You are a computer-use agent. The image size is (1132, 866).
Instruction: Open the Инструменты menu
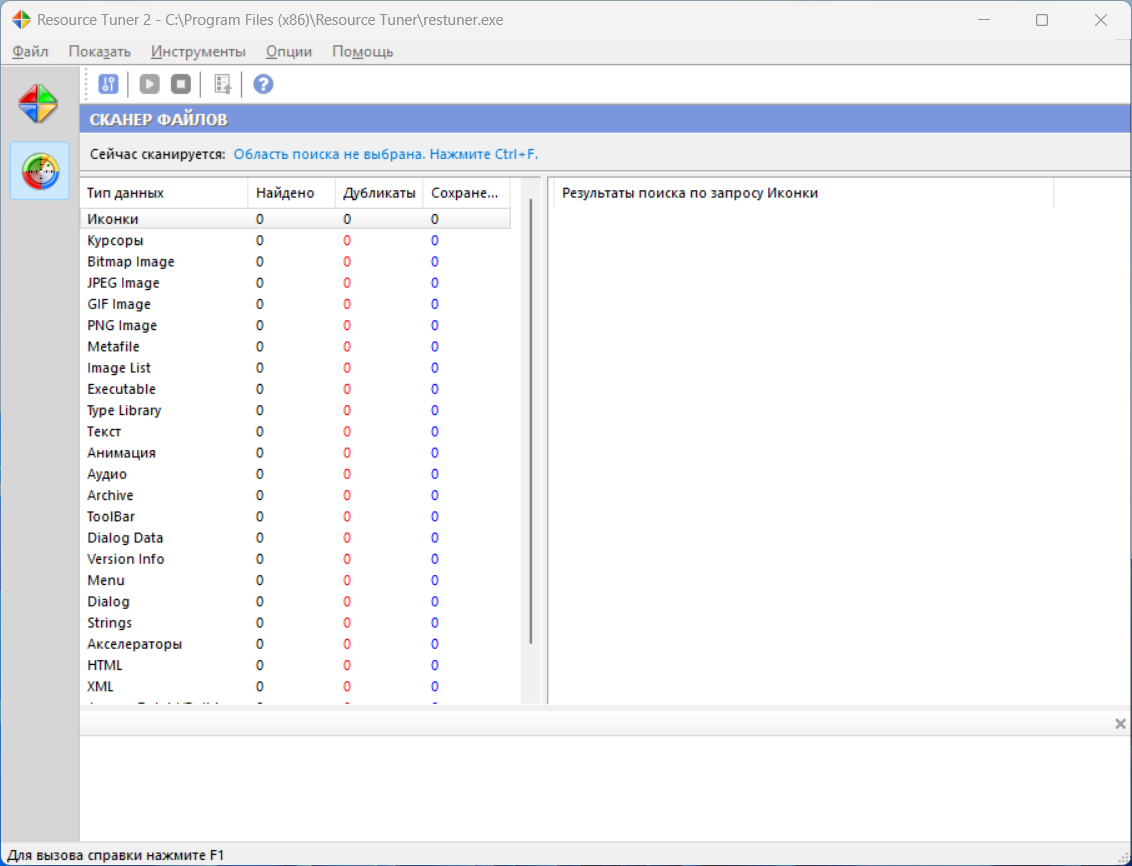point(199,51)
